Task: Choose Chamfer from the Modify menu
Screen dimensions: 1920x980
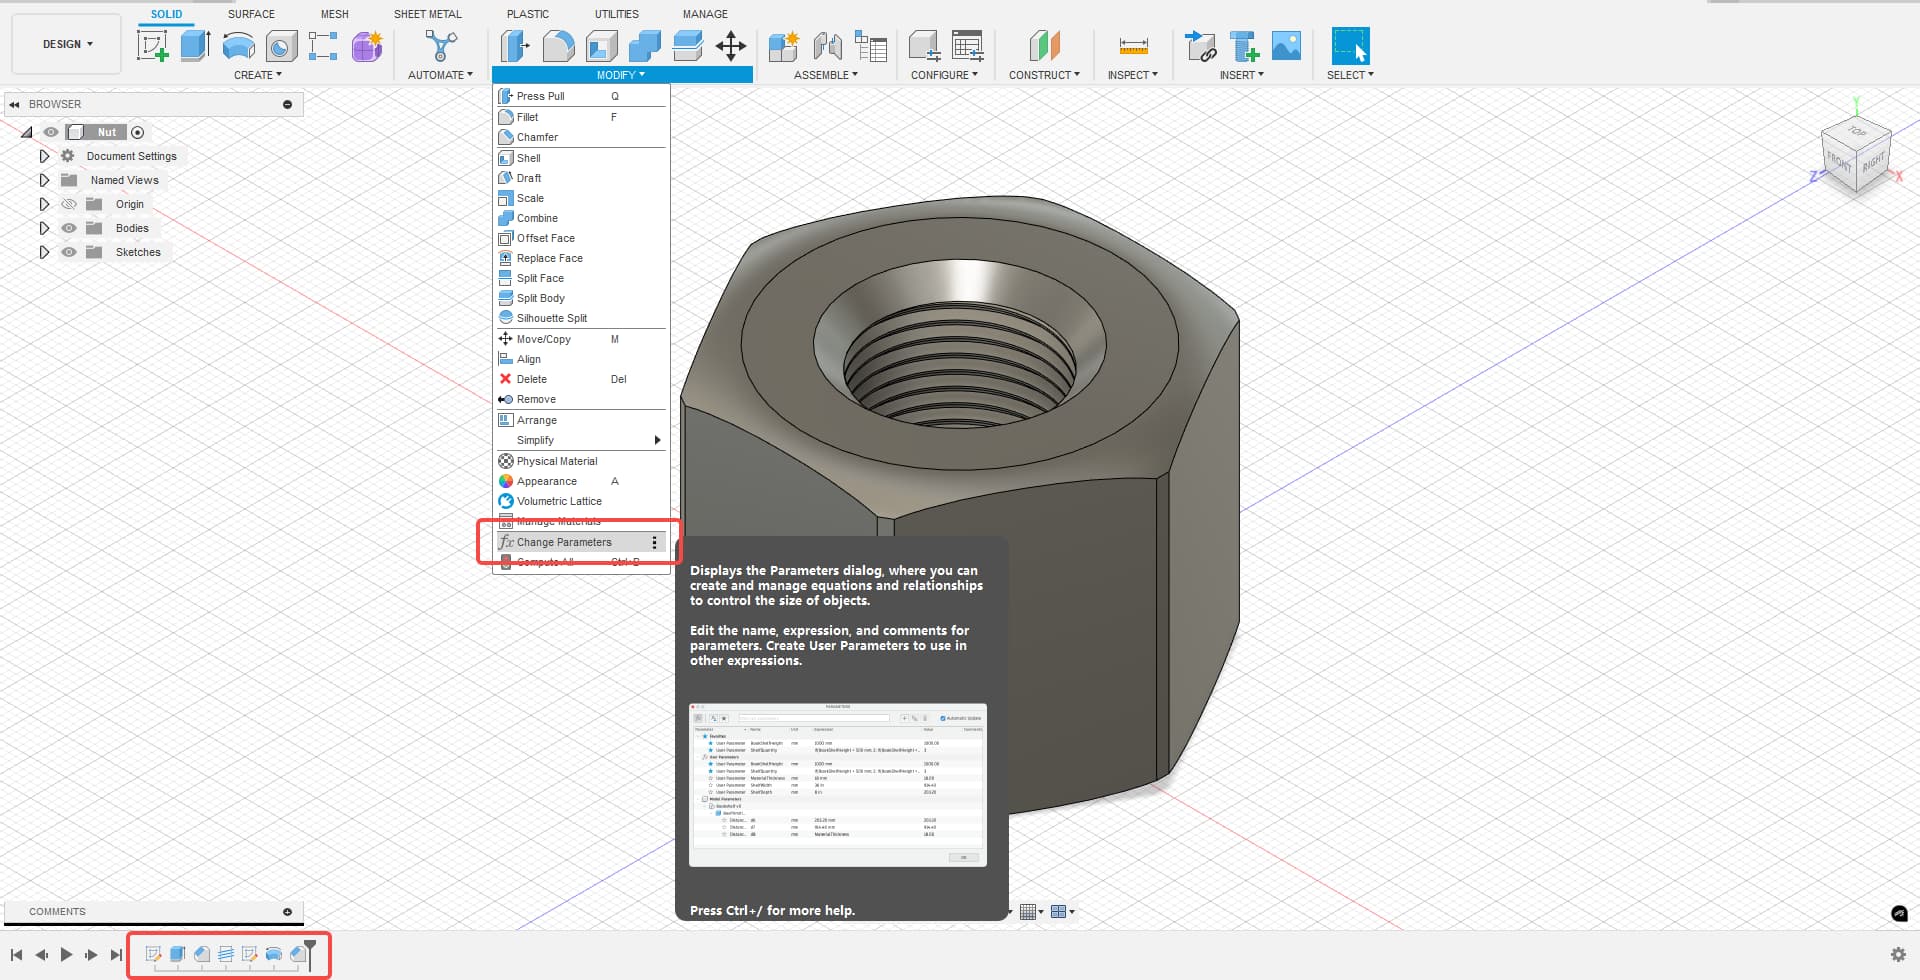Action: tap(581, 137)
